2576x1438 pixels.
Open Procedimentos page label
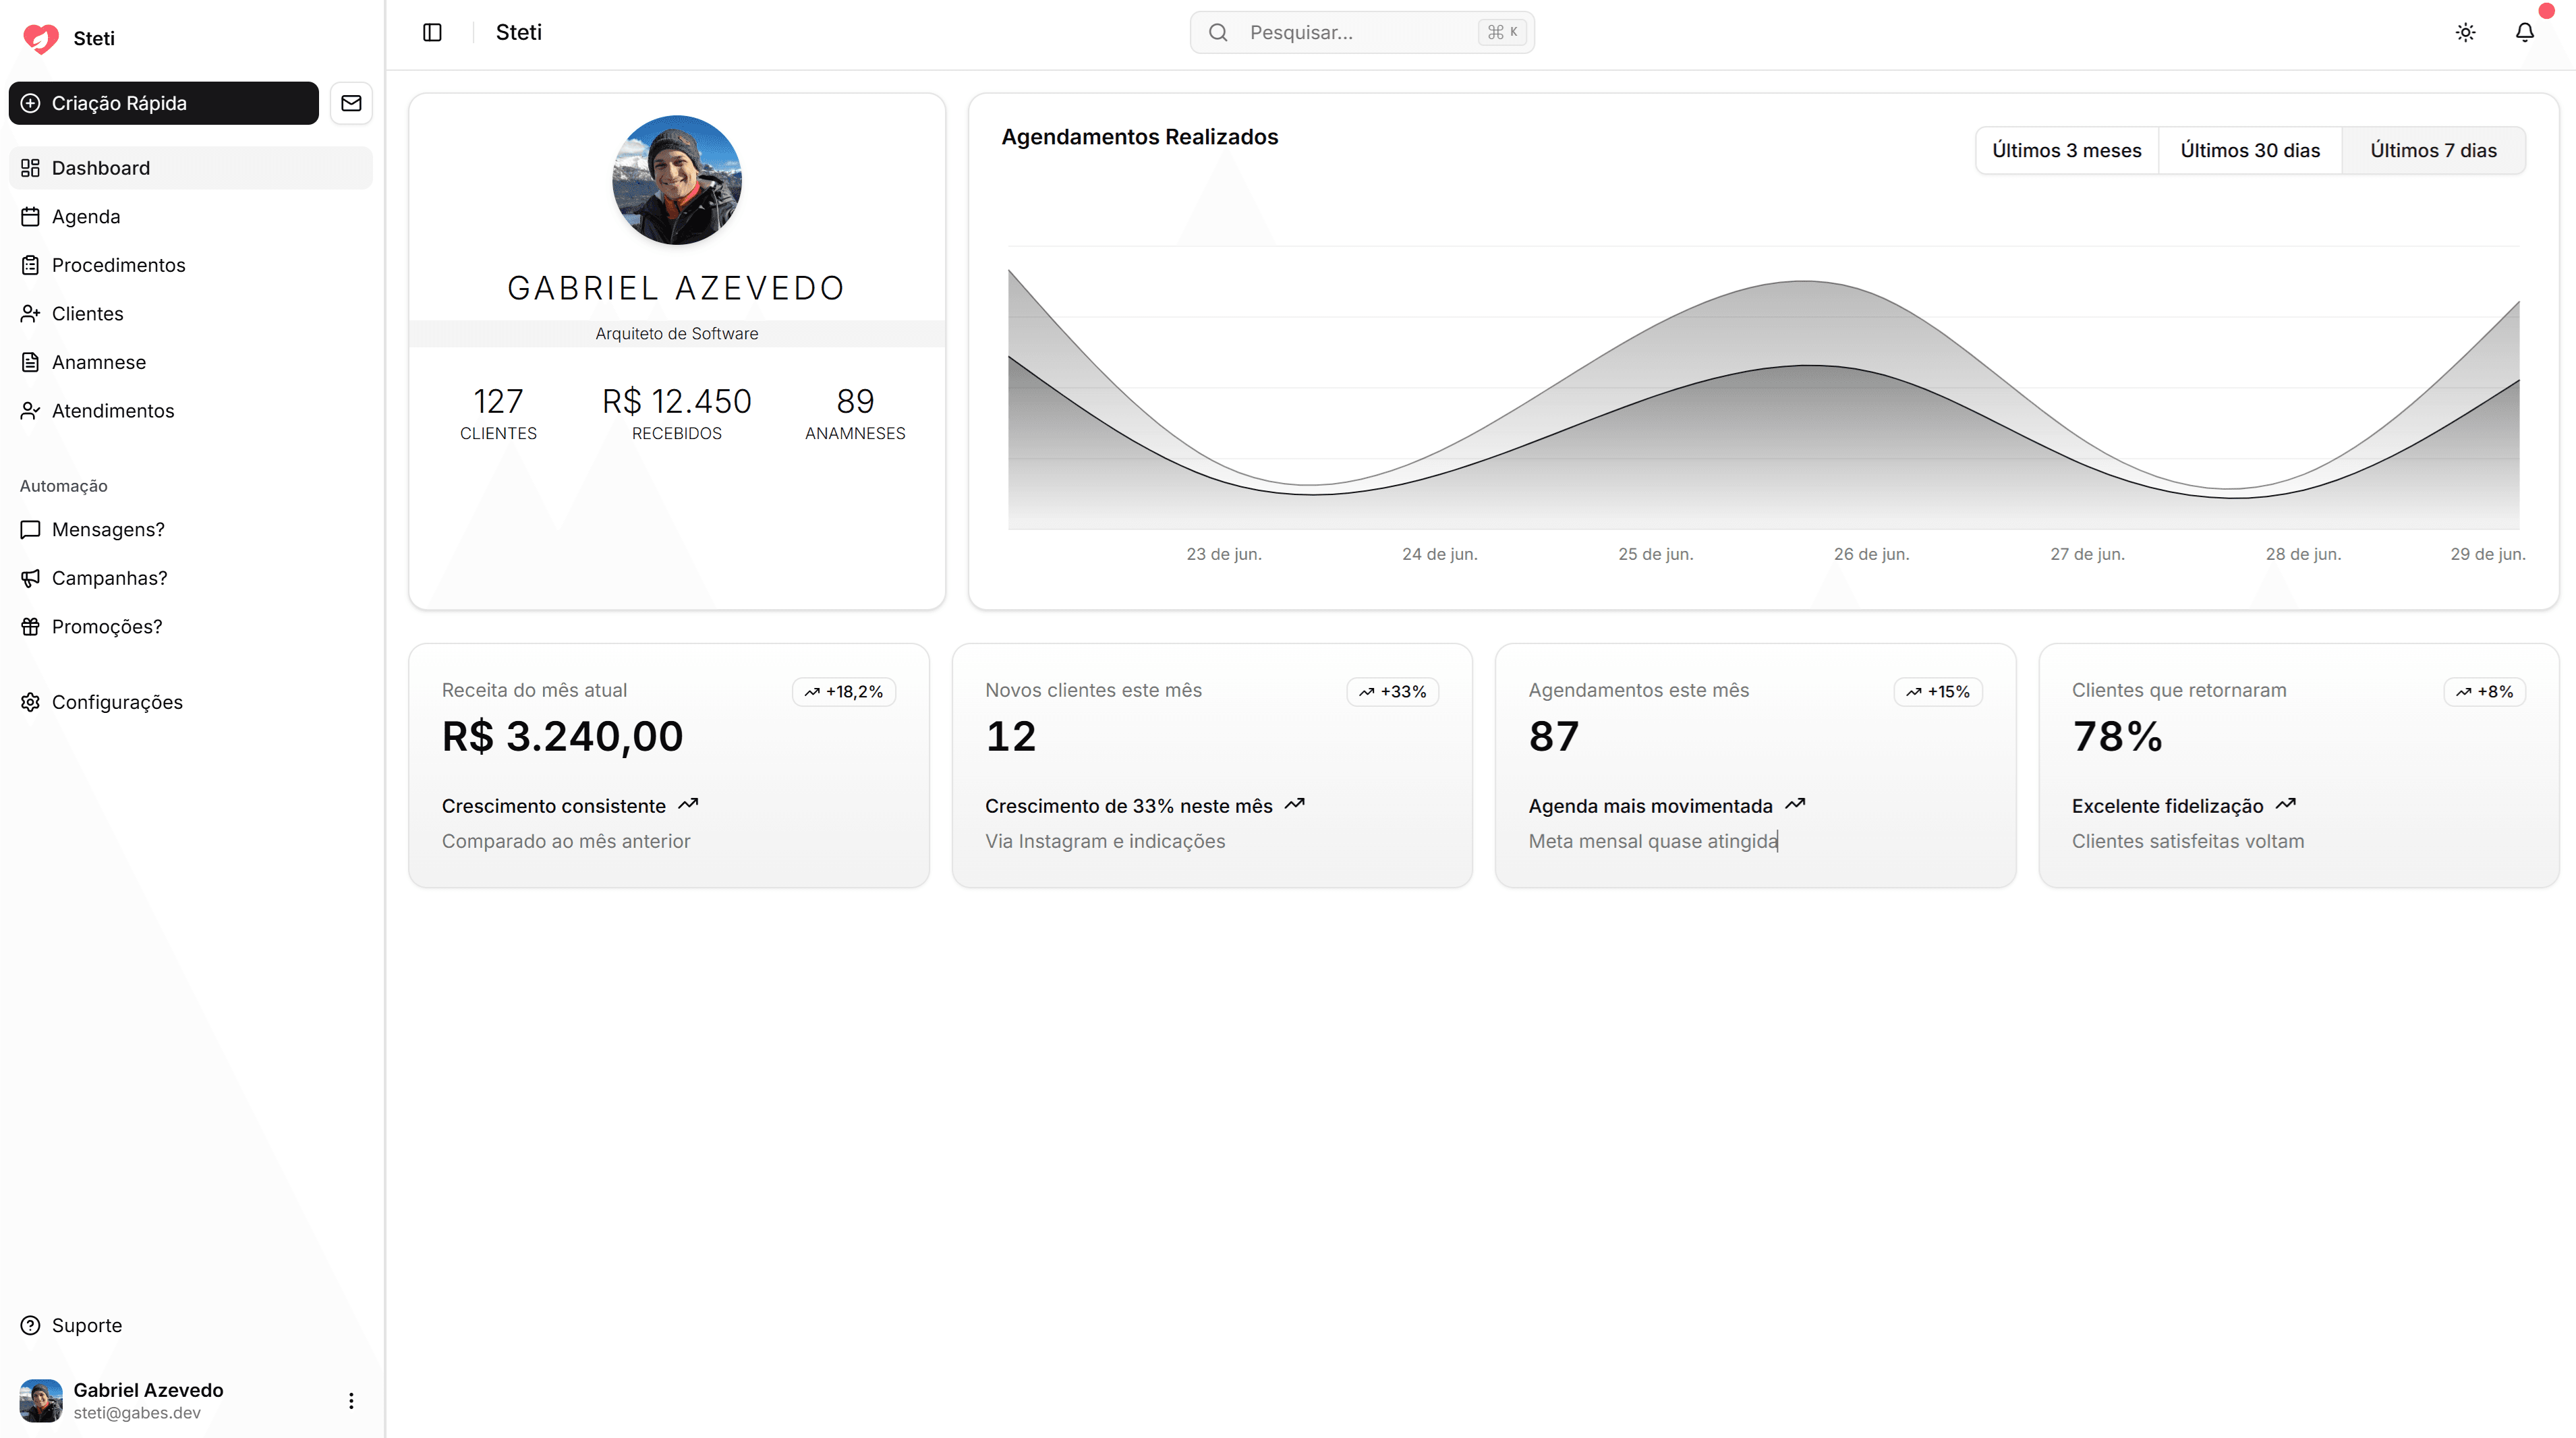pyautogui.click(x=119, y=265)
